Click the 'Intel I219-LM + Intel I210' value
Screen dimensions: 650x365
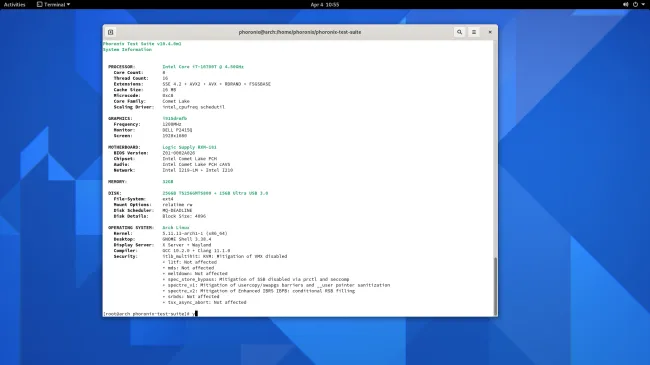[x=198, y=170]
